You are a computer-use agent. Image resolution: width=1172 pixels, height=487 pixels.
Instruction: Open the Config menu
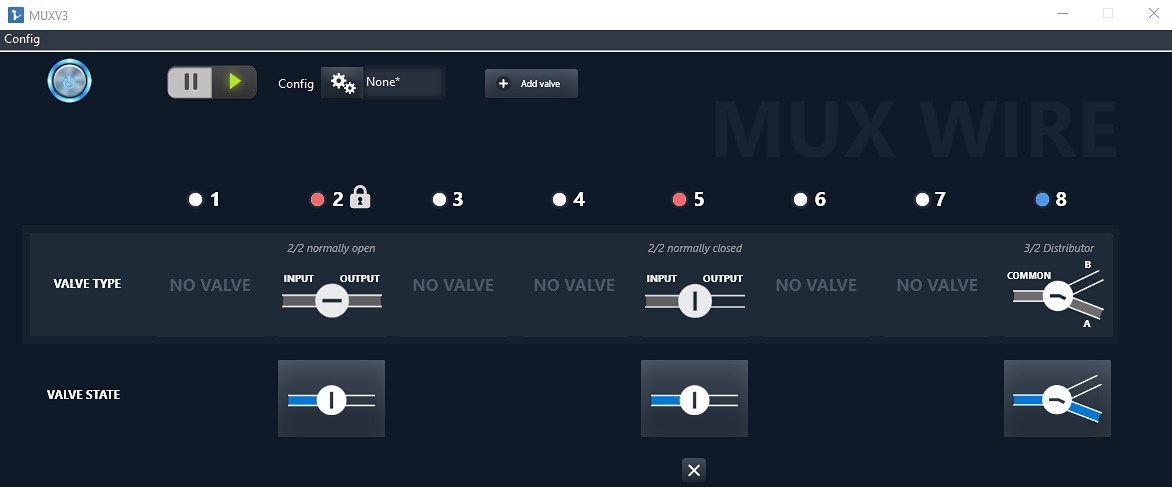[x=22, y=39]
